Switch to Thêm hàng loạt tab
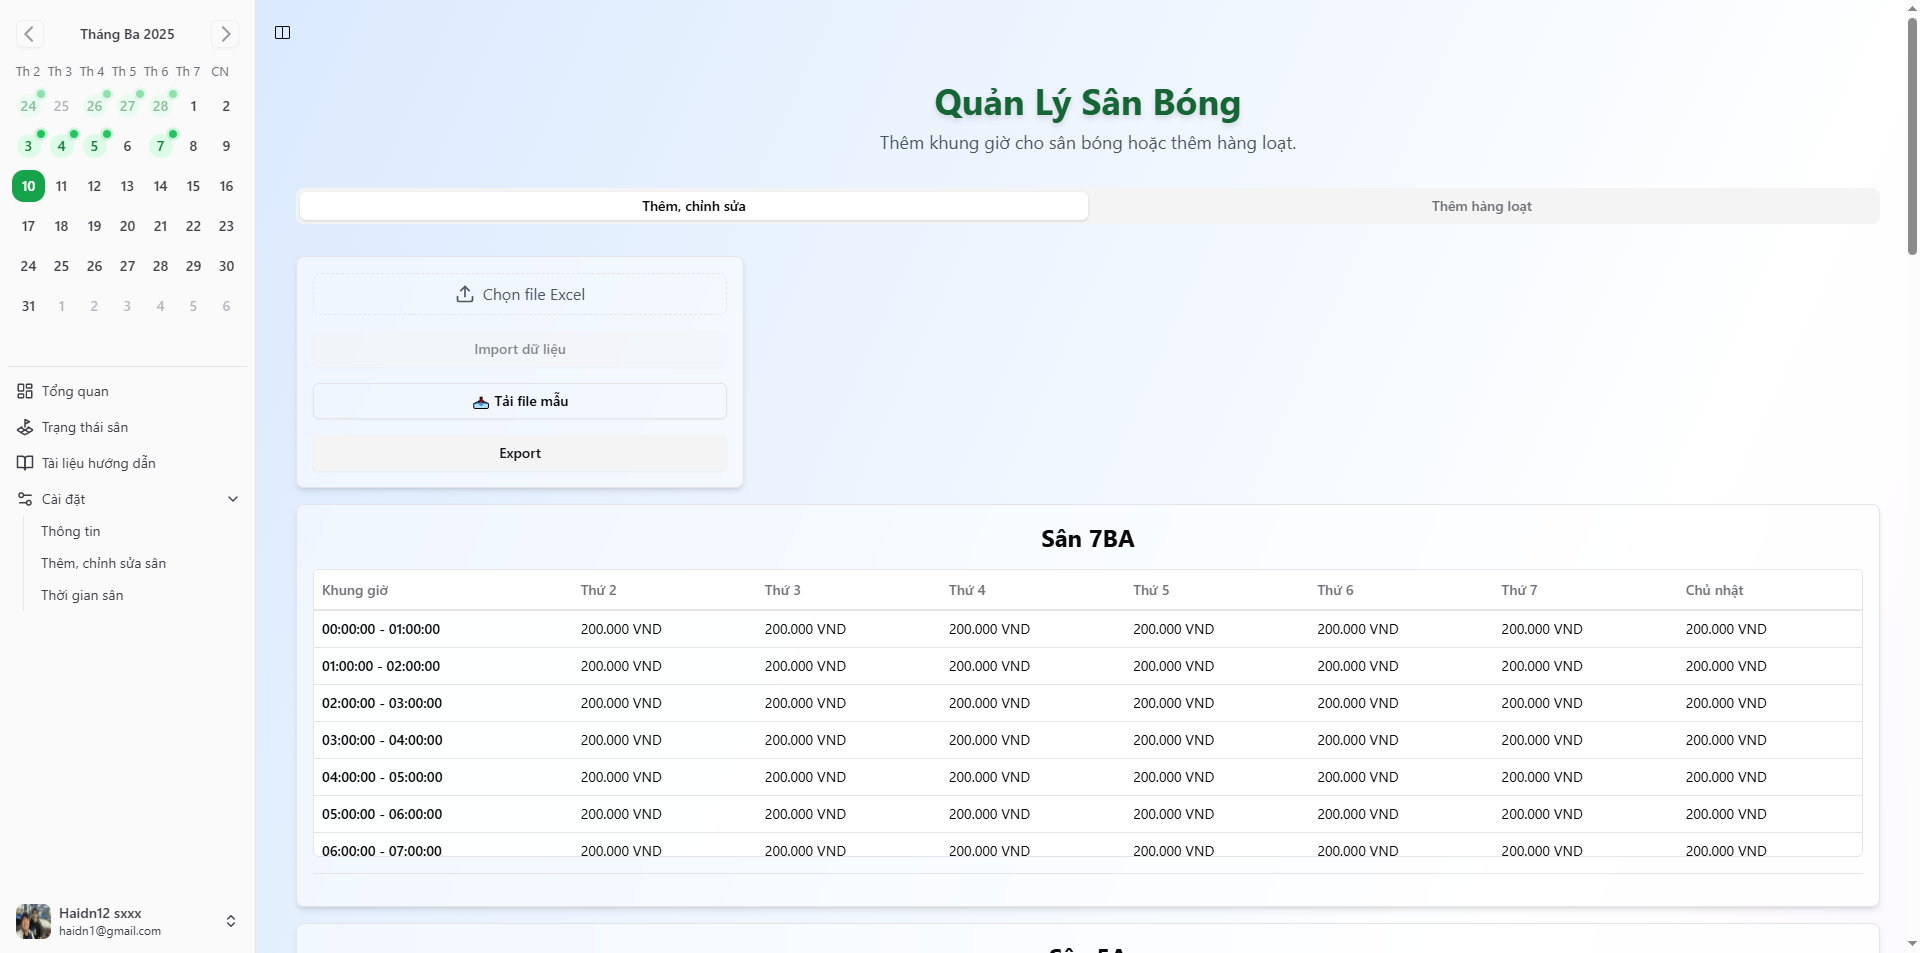The width and height of the screenshot is (1920, 953). coord(1481,206)
